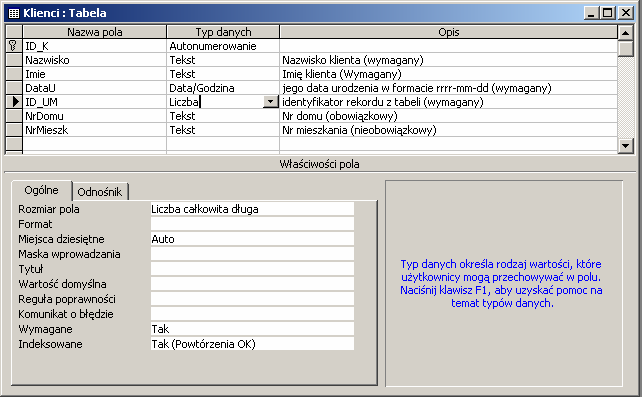Image resolution: width=642 pixels, height=397 pixels.
Task: Click the 'Indeksowane' property label
Action: coord(50,344)
